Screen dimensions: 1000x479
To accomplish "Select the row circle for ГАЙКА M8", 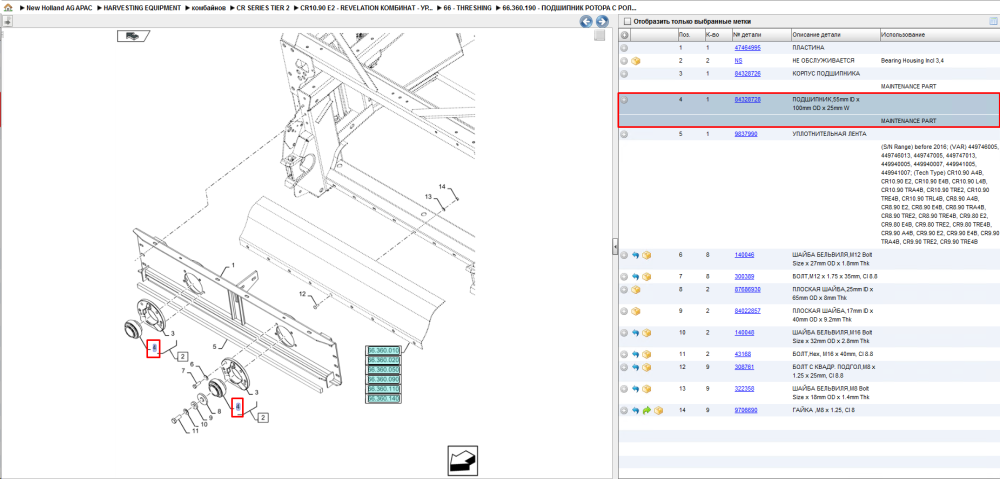I will pos(624,411).
